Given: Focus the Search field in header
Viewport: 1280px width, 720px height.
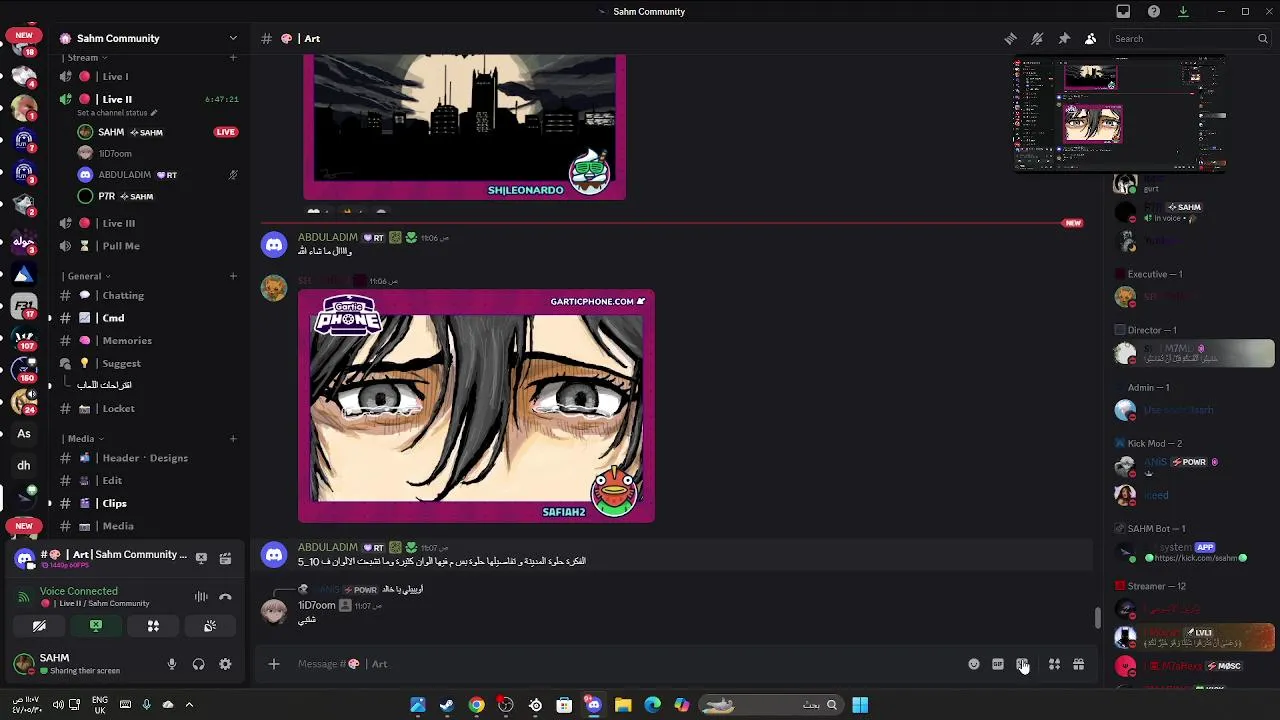Looking at the screenshot, I should pyautogui.click(x=1190, y=39).
